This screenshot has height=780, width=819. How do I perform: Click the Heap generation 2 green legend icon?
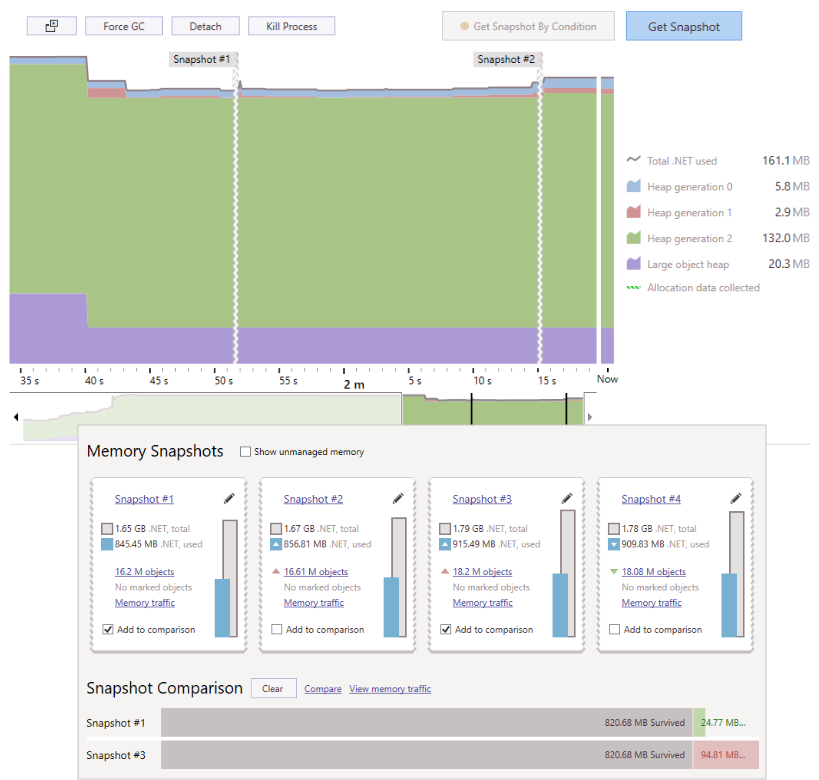[634, 238]
